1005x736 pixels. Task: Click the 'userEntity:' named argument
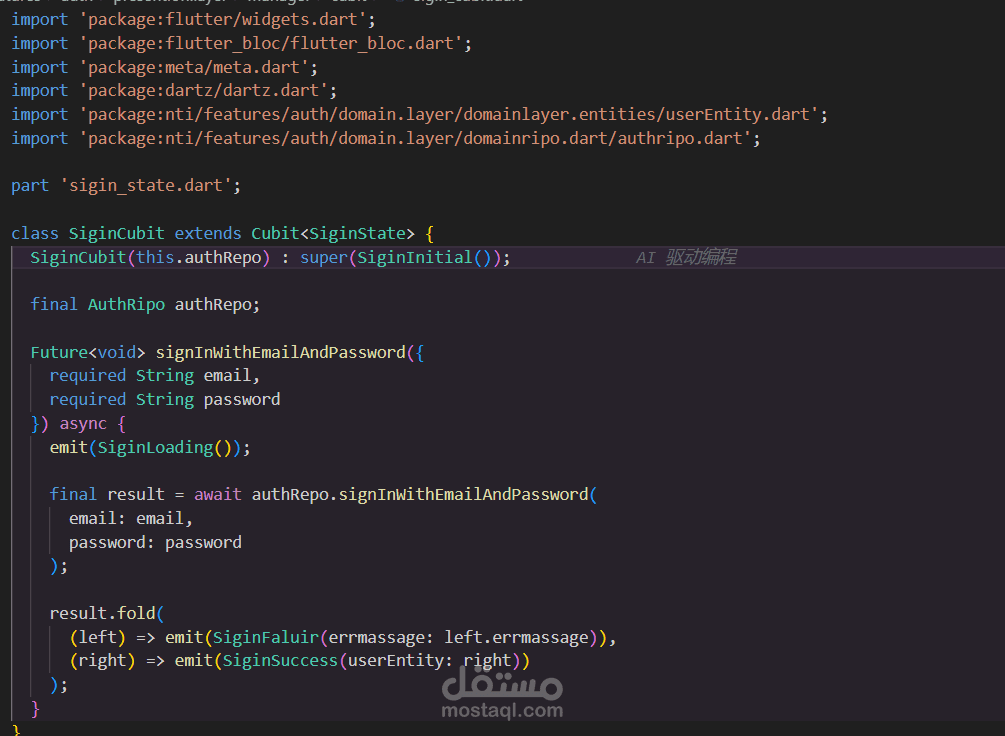pos(401,660)
